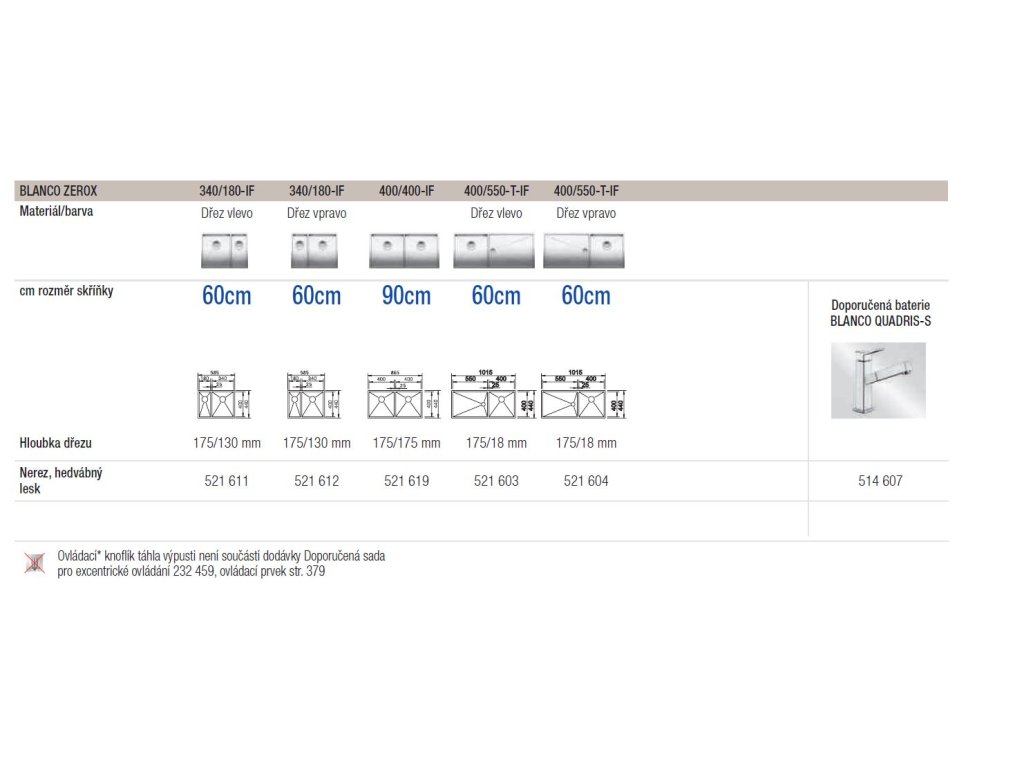1024x768 pixels.
Task: Click the 175/175 mm depth value
Action: pos(406,443)
